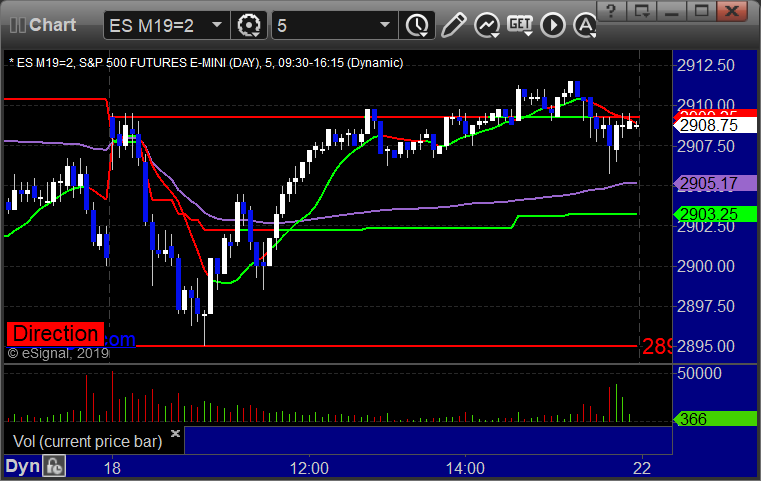761x481 pixels.
Task: Click the green 366 volume marker
Action: coord(714,419)
